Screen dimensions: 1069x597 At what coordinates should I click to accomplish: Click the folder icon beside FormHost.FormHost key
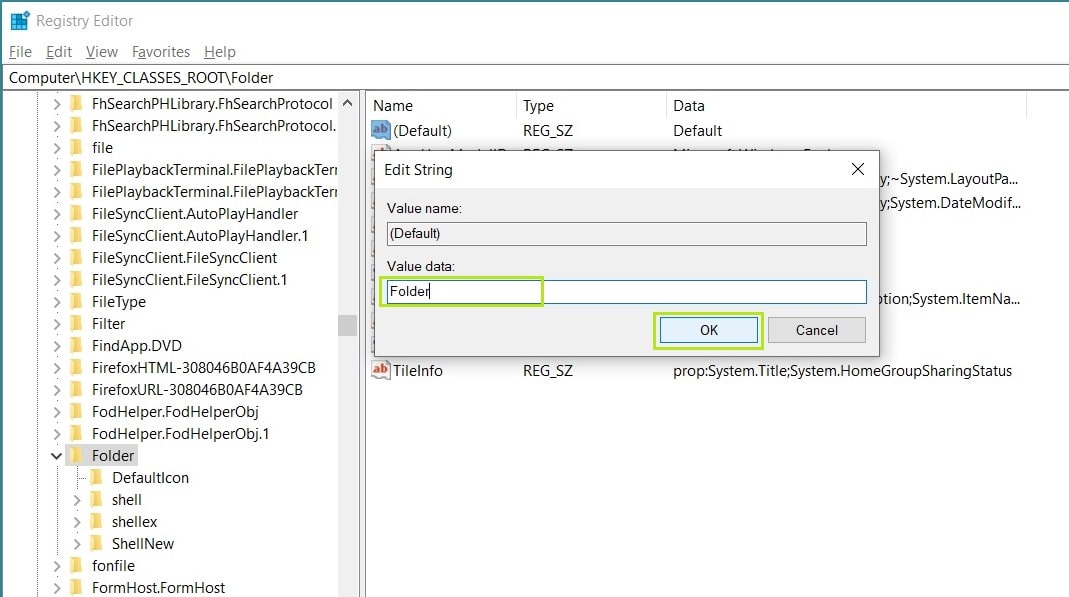(77, 587)
